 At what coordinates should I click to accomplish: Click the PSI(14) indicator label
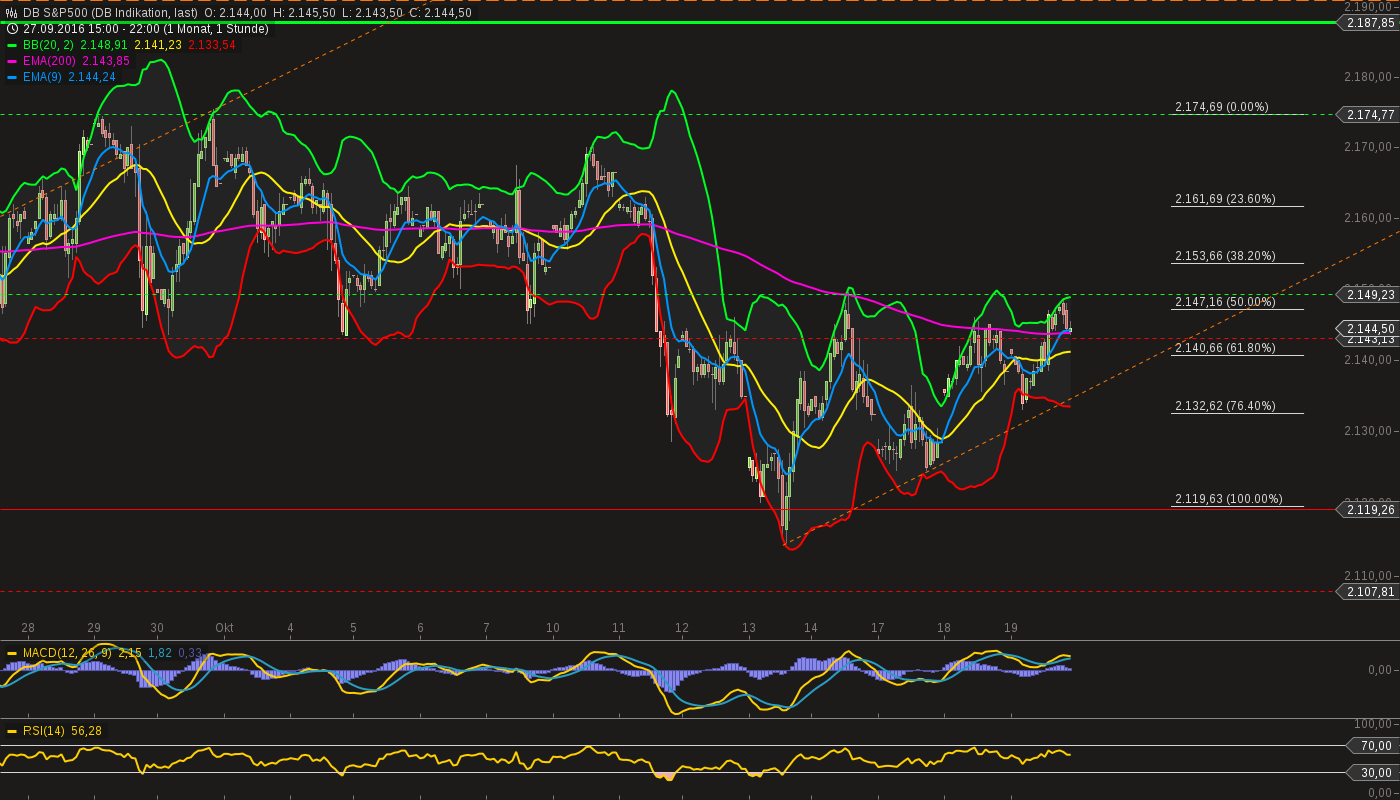coord(43,731)
